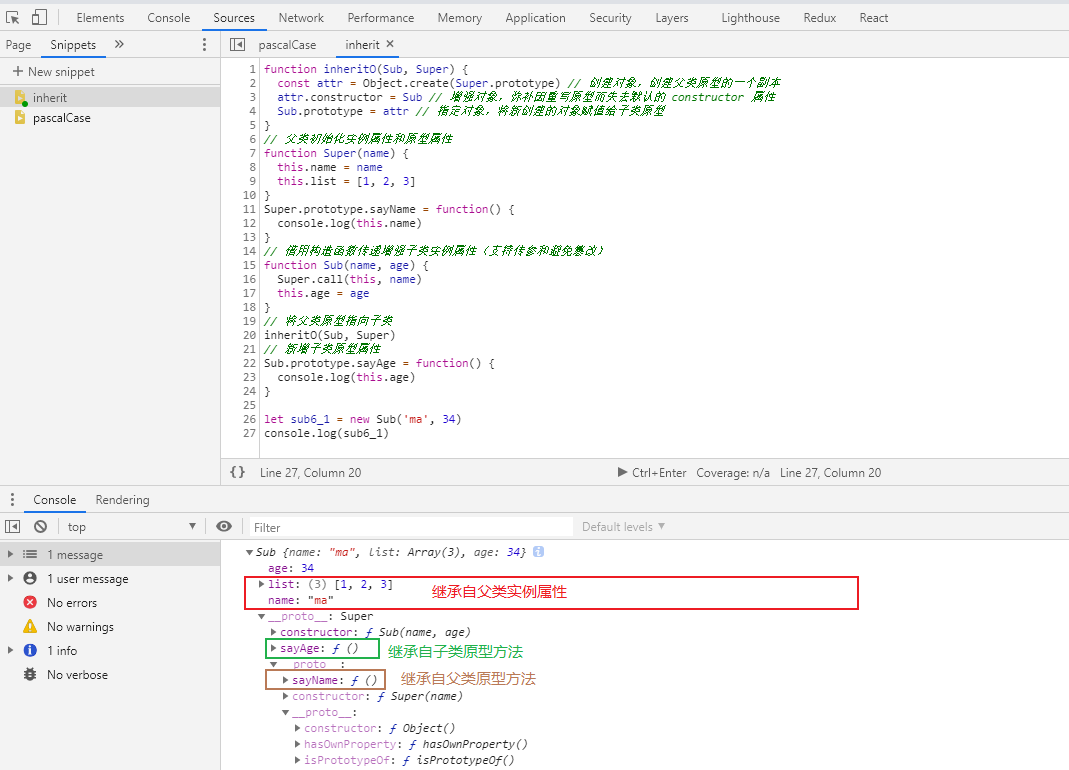Image resolution: width=1069 pixels, height=770 pixels.
Task: Open the Memory panel tab
Action: click(460, 18)
